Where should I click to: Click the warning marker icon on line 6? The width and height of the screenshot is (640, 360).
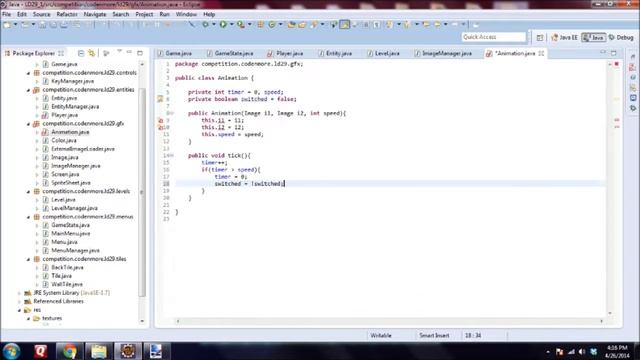(x=160, y=99)
